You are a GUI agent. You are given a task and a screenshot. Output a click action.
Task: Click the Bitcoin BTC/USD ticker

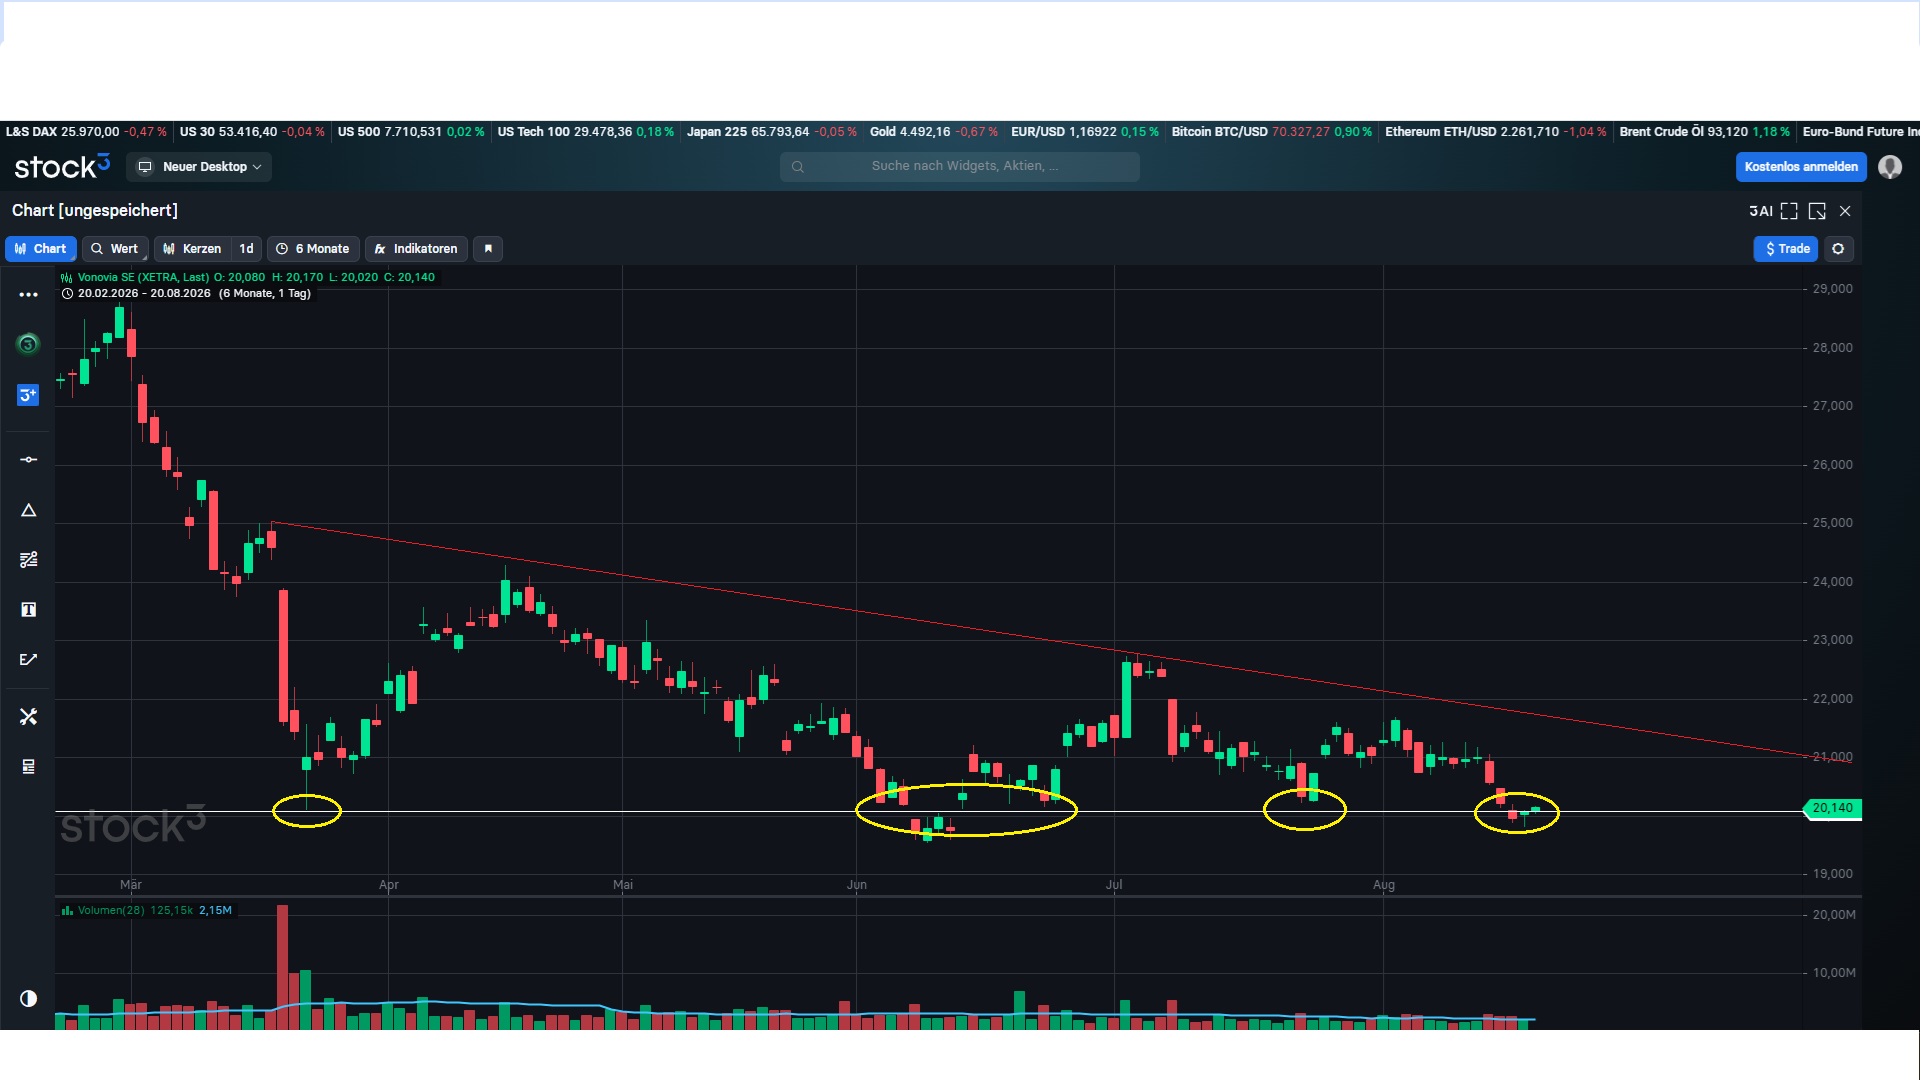click(1272, 132)
